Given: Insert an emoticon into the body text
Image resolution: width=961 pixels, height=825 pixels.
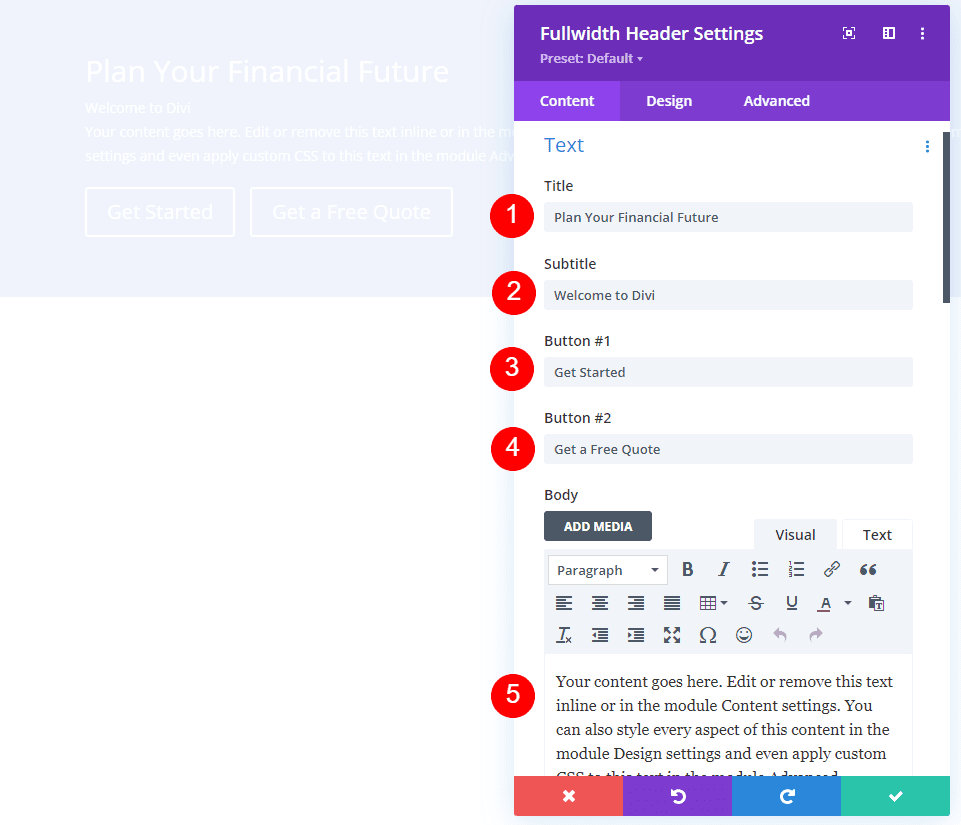Looking at the screenshot, I should pos(743,635).
